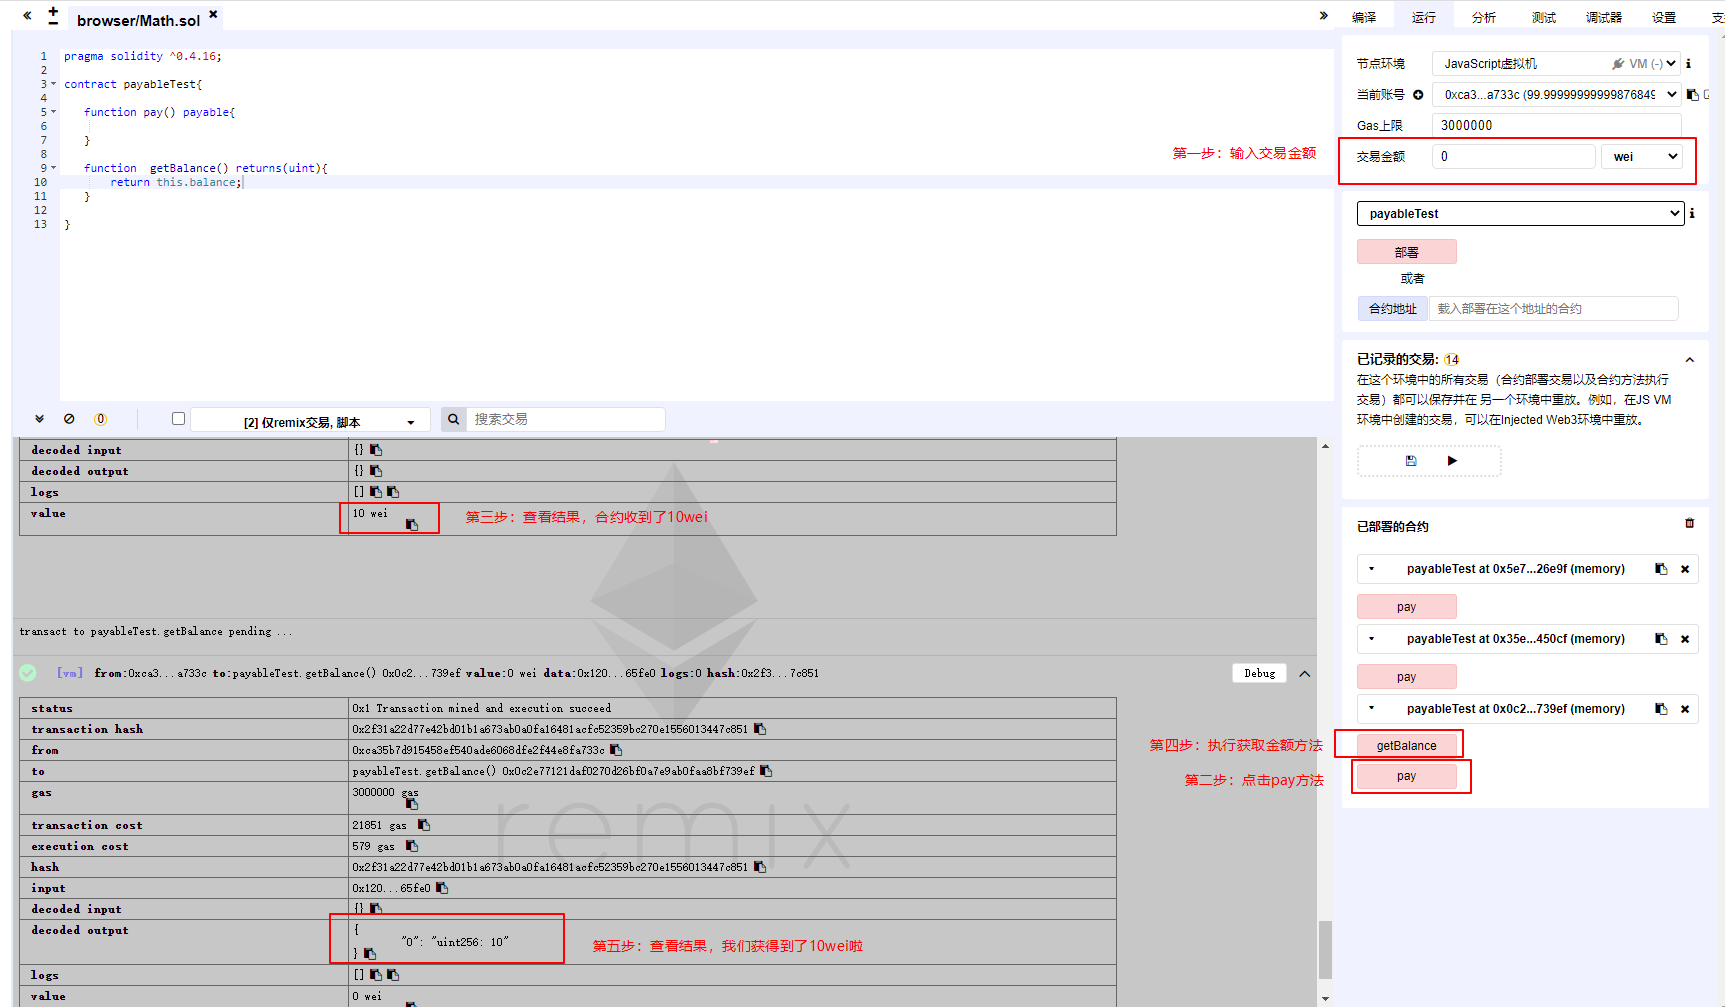Fold the contract payableTest code block at line 3
This screenshot has height=1007, width=1725.
coord(54,84)
